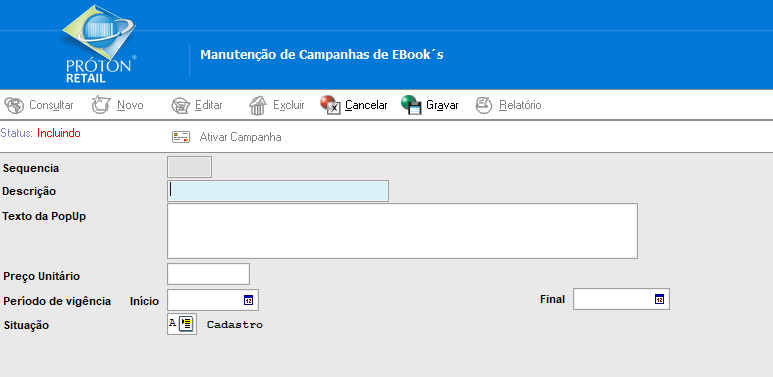Click the Novo toolbar icon
Viewport: 773px width, 377px height.
[x=101, y=105]
